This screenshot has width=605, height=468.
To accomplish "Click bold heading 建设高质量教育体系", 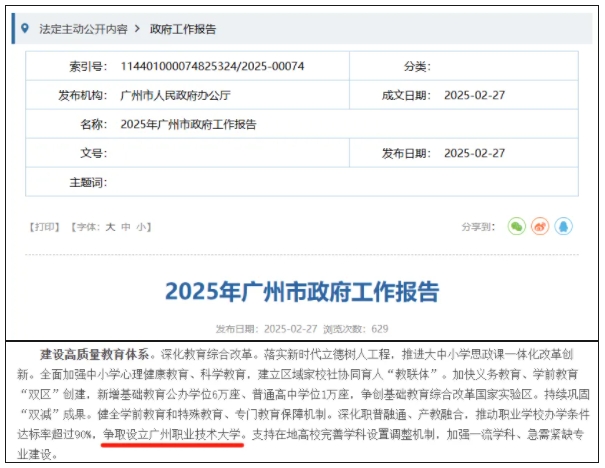I will (x=95, y=354).
